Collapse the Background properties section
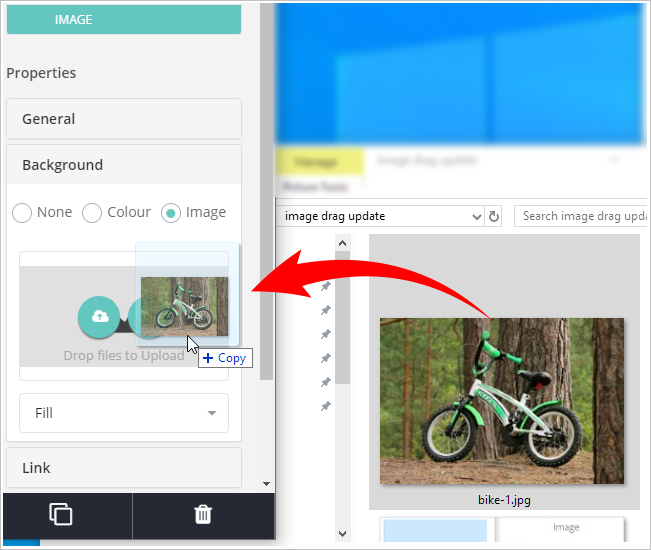 (124, 165)
